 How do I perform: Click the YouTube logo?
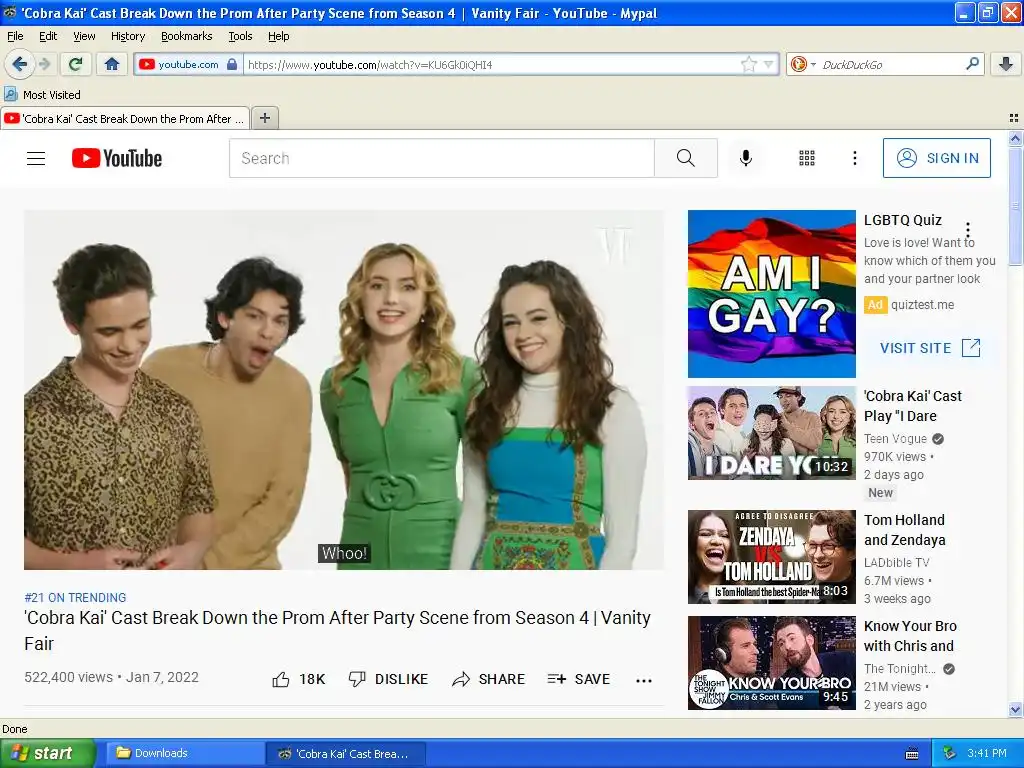[x=117, y=158]
